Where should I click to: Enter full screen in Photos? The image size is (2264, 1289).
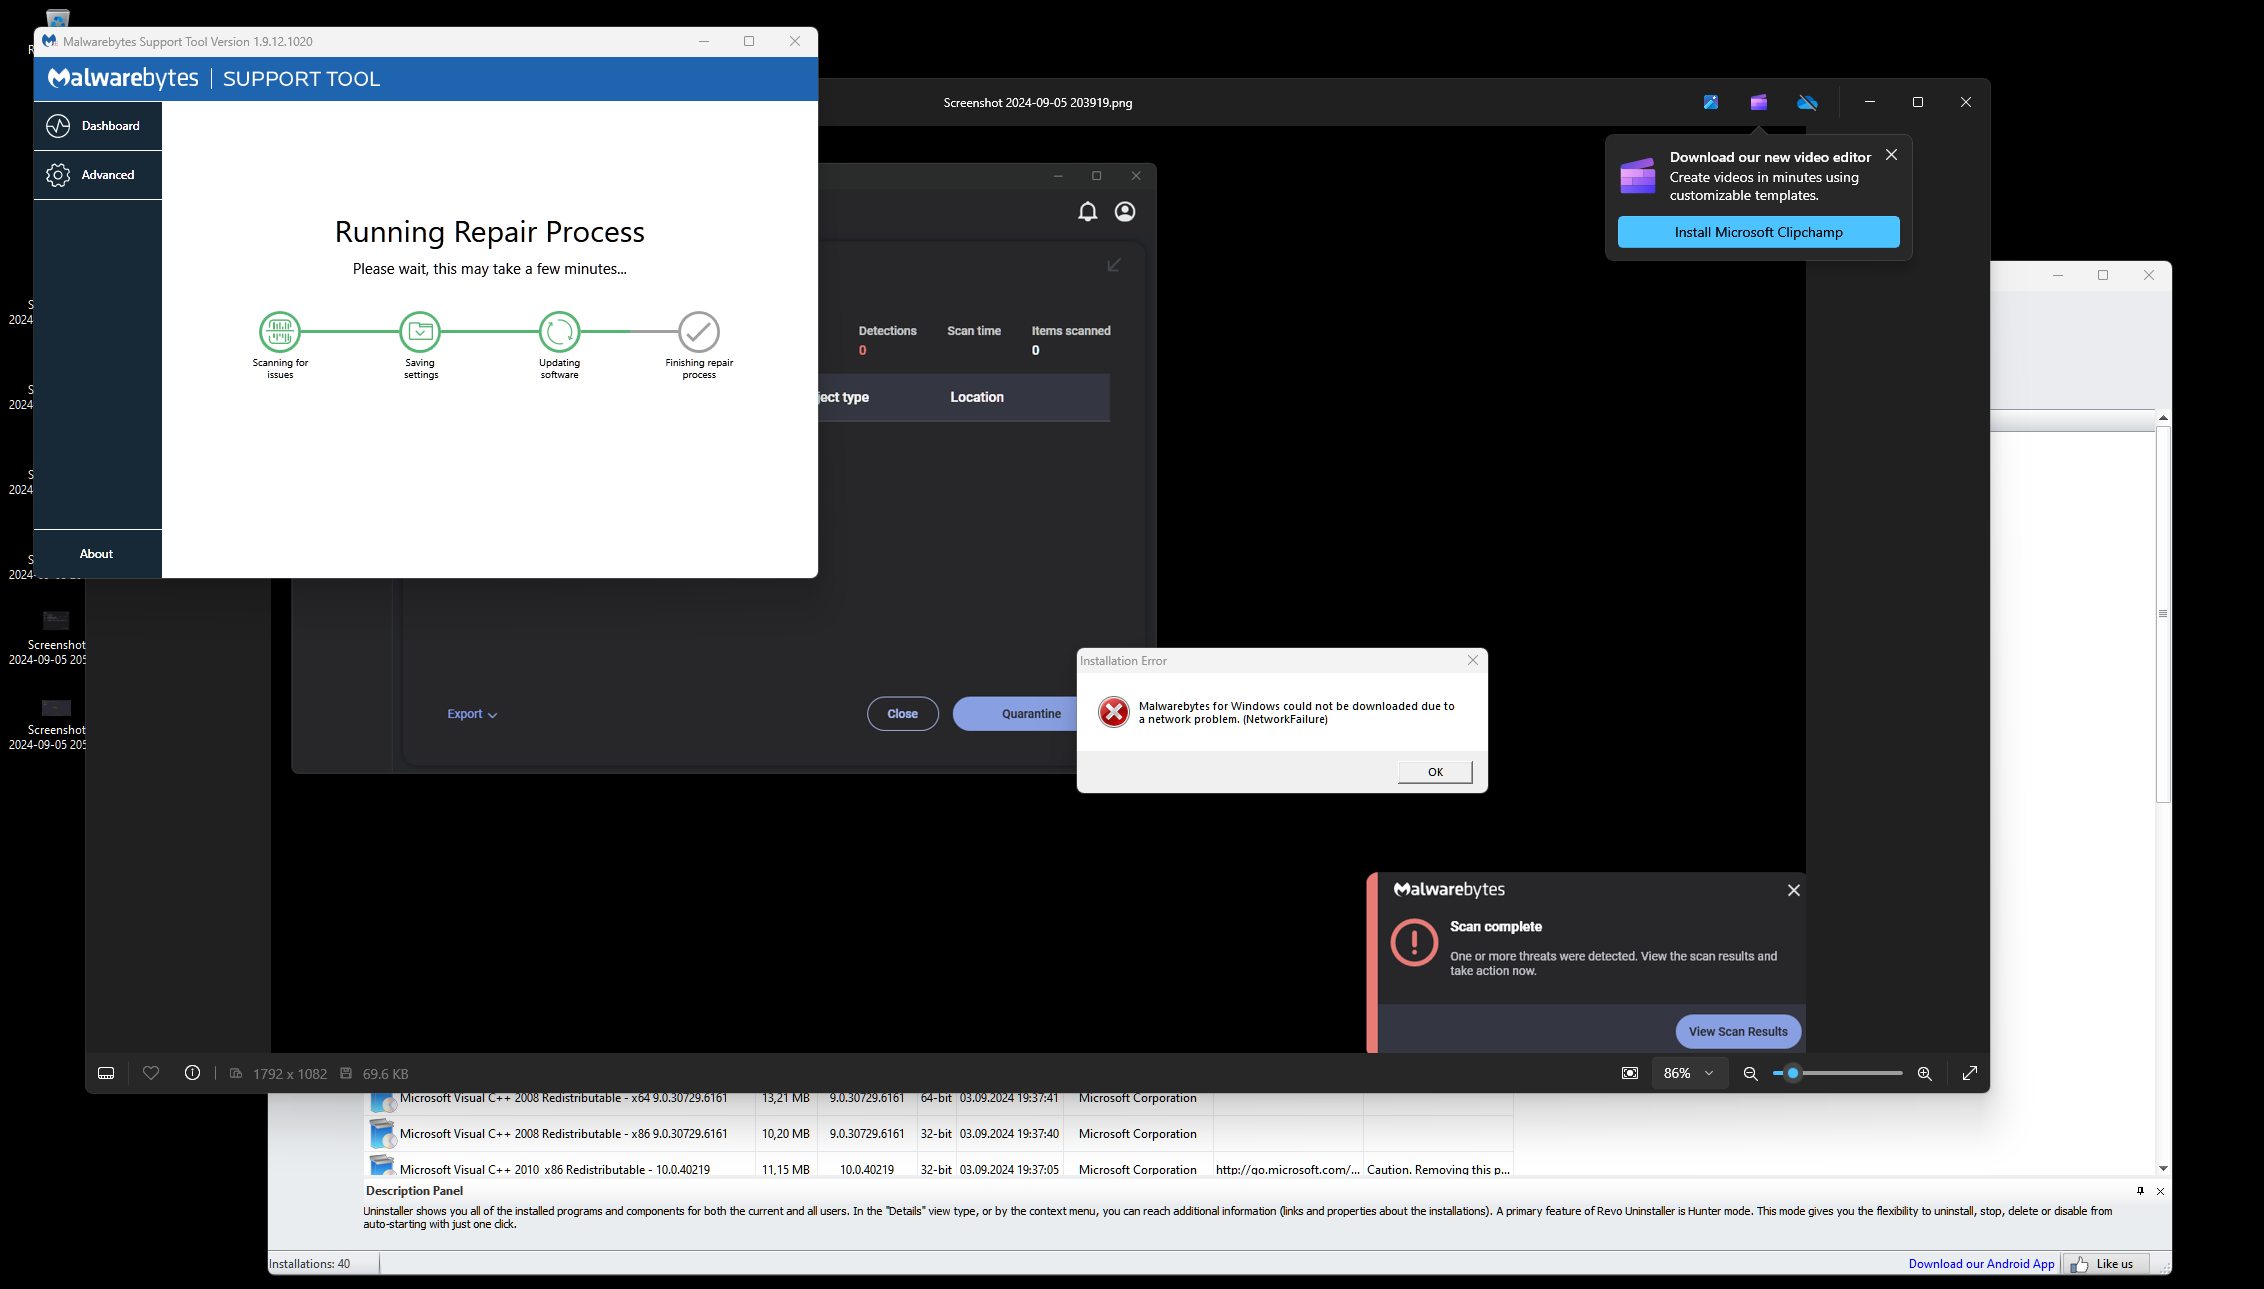click(x=1970, y=1073)
